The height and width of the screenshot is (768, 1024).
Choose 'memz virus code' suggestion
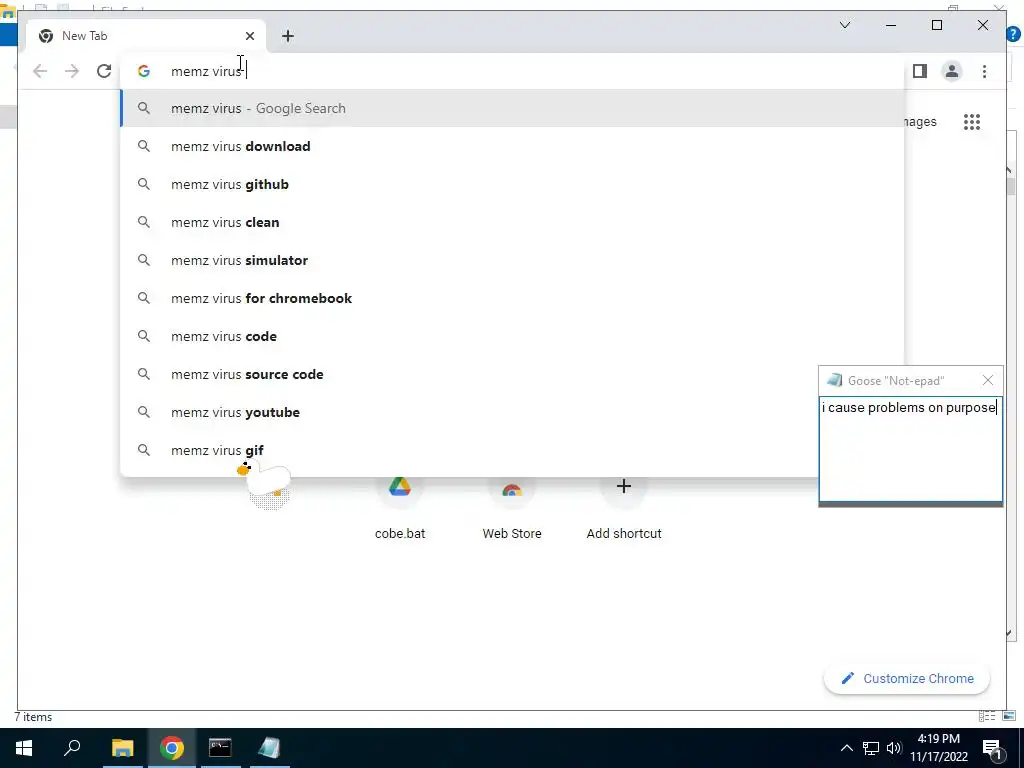point(513,336)
